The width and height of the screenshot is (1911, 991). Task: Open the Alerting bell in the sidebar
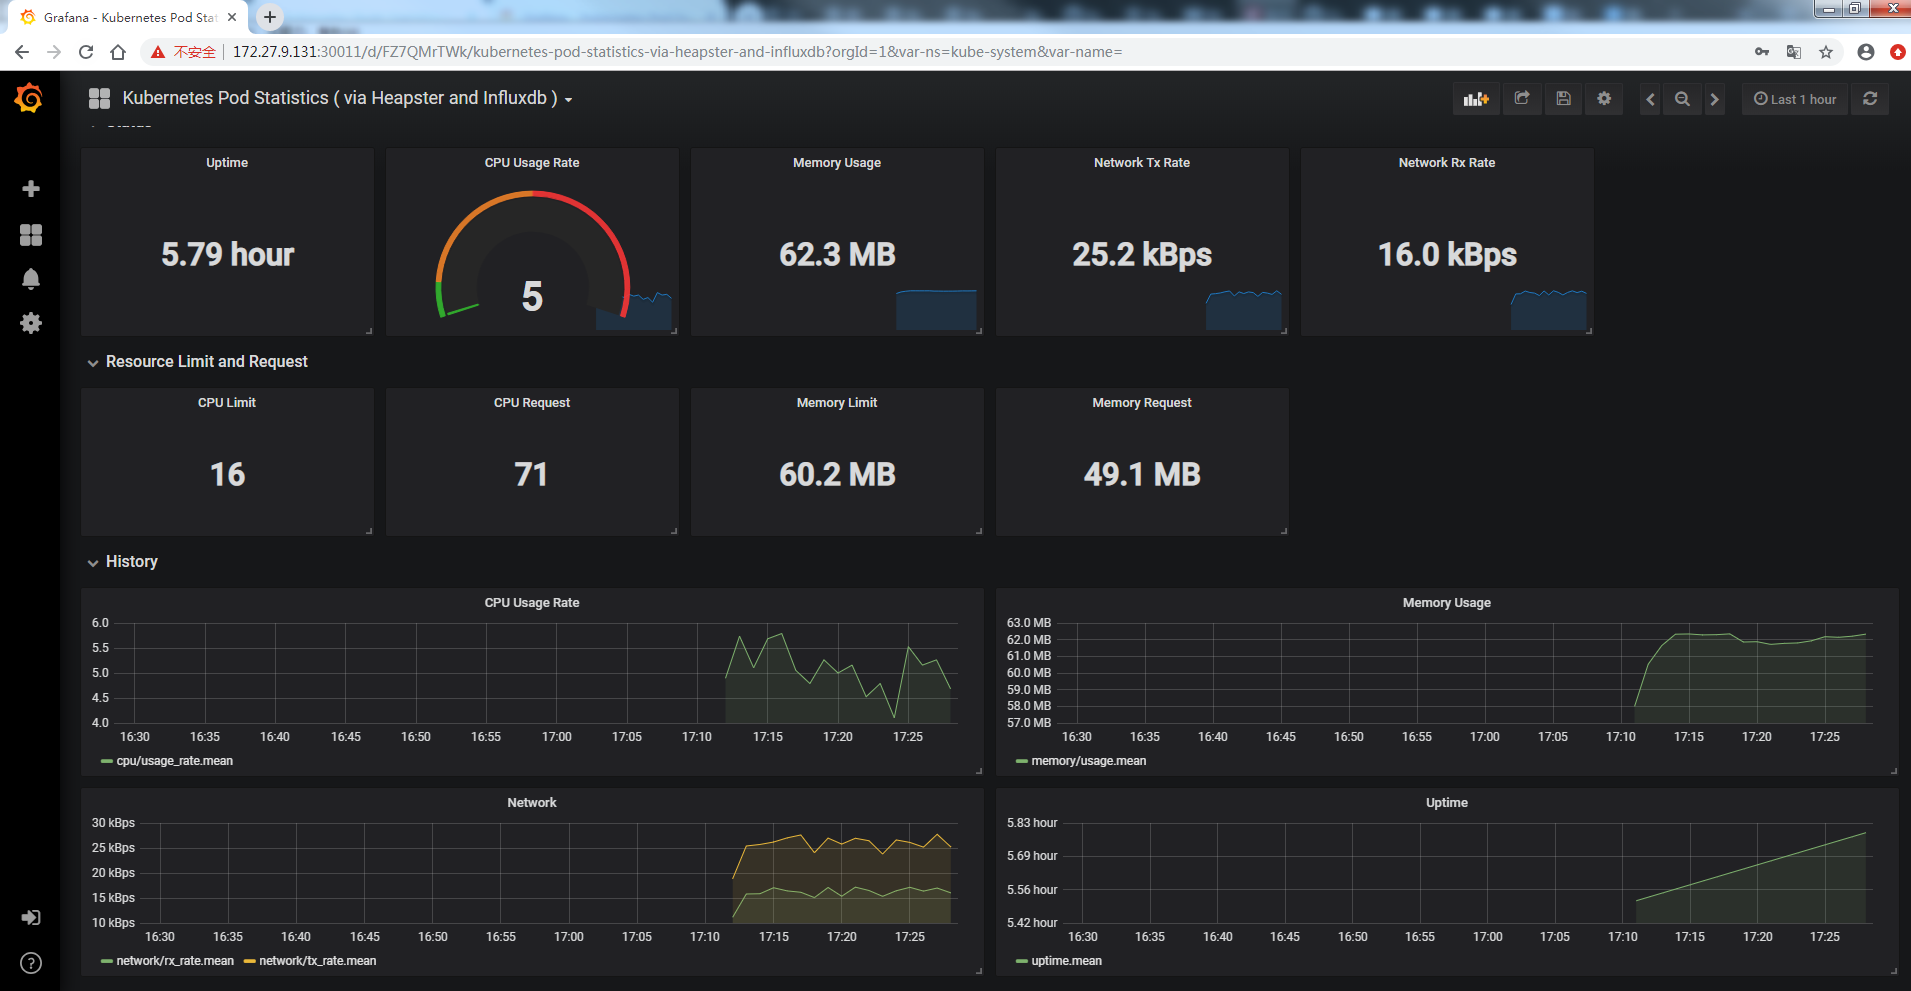[31, 279]
